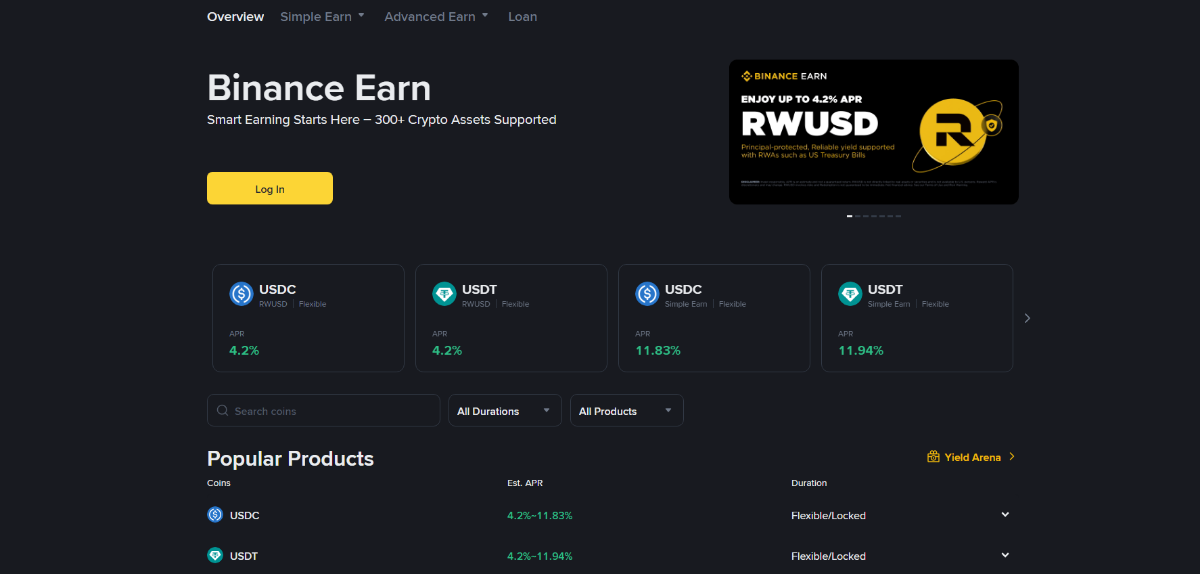Image resolution: width=1200 pixels, height=574 pixels.
Task: Open the Yield Arena link
Action: click(x=972, y=457)
